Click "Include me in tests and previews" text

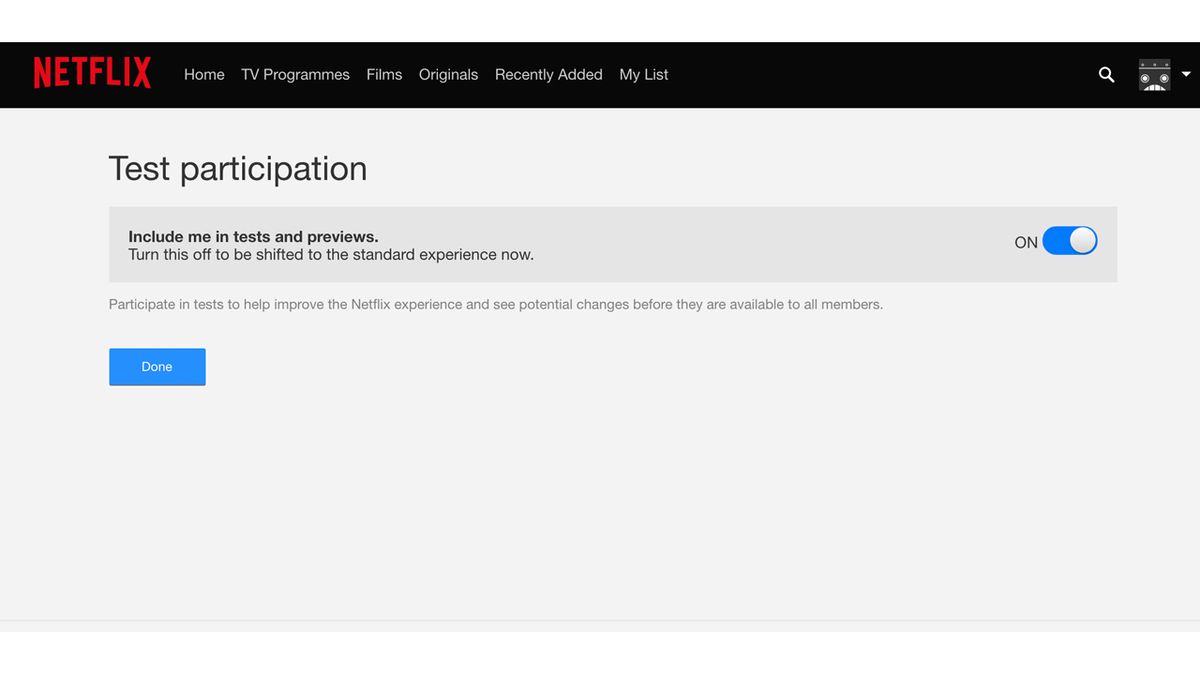pos(253,237)
